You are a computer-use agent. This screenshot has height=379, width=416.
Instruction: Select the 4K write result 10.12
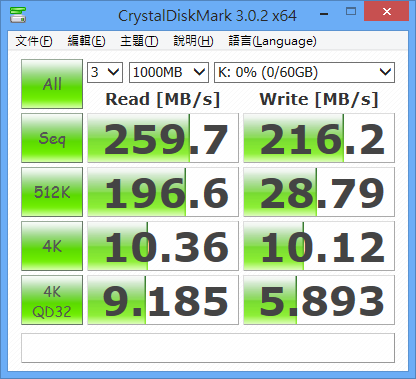[319, 246]
